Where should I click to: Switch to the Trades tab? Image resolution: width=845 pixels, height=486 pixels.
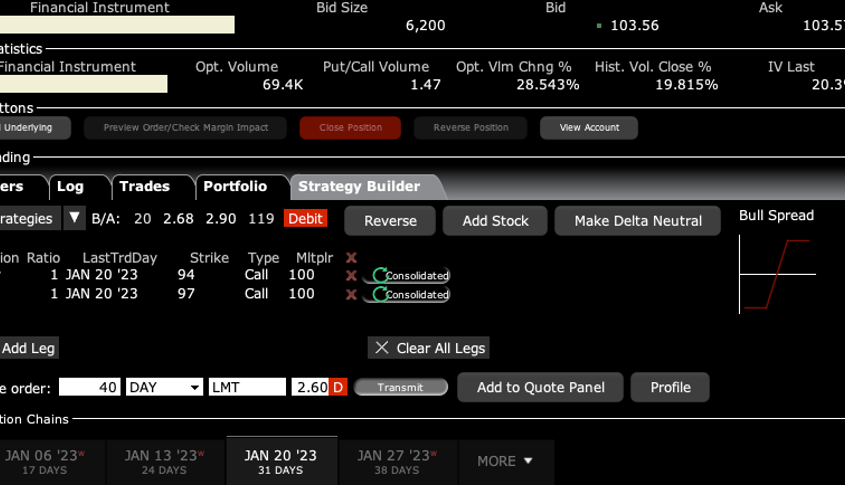tap(144, 186)
